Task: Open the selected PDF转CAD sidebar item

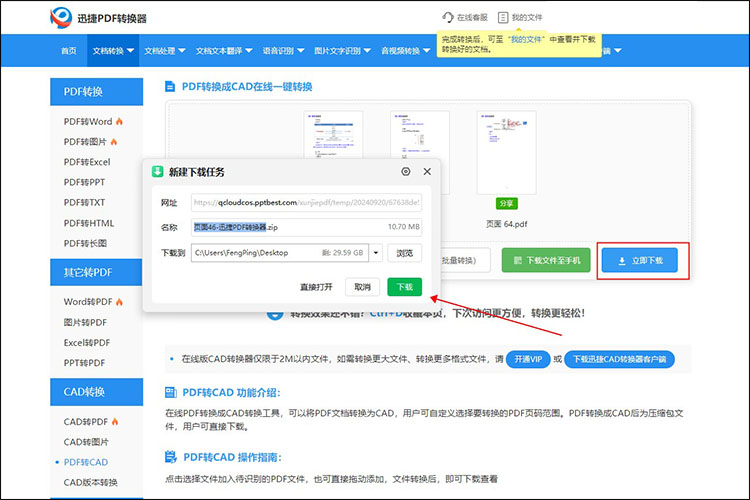Action: coord(86,462)
